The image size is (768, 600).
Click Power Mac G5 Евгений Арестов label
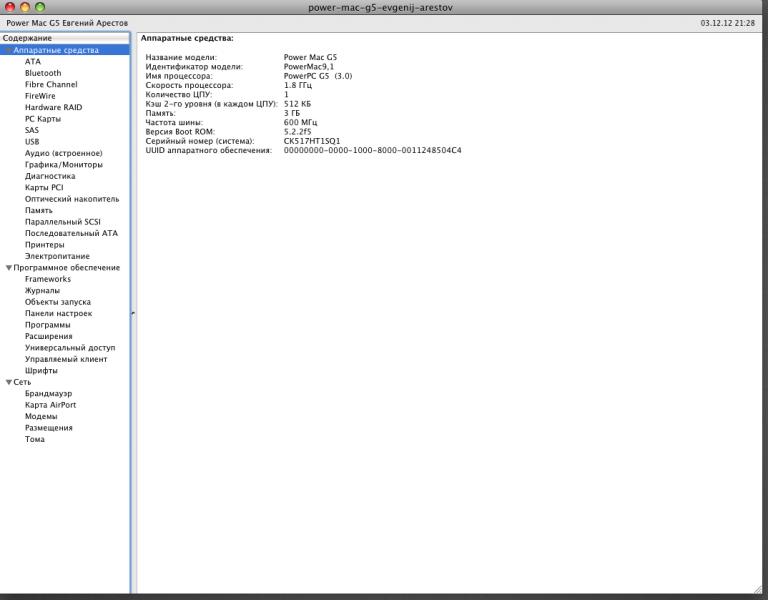point(67,23)
